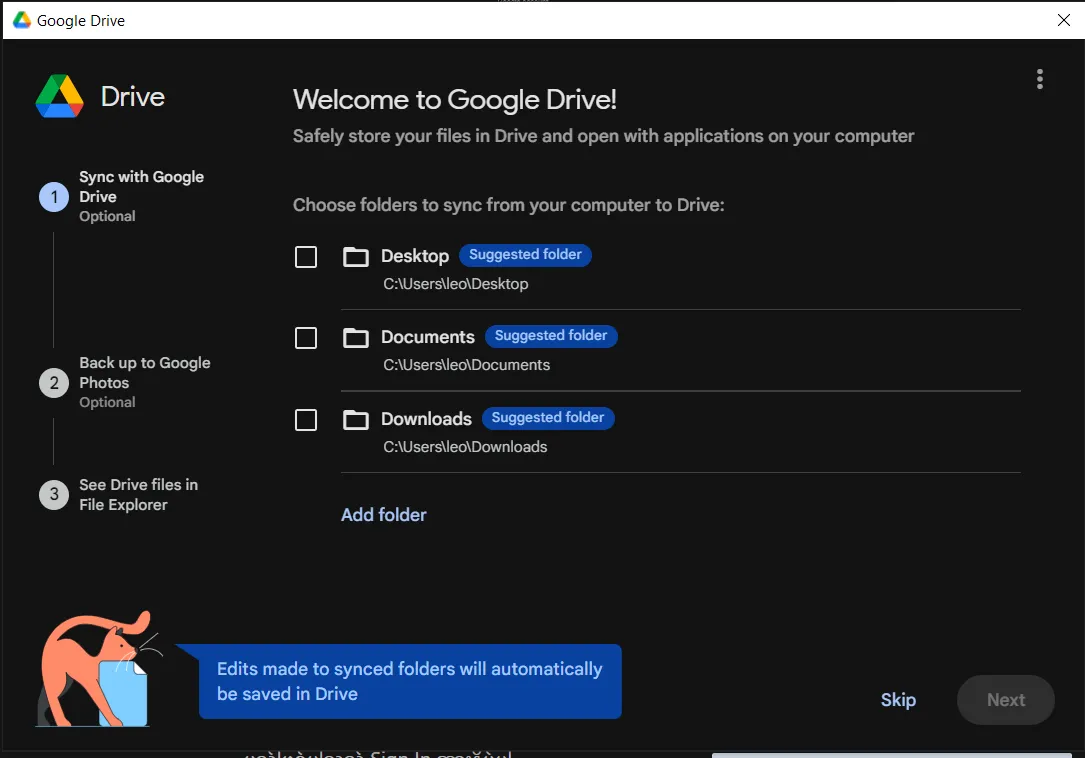Check the Documents folder checkbox

306,338
